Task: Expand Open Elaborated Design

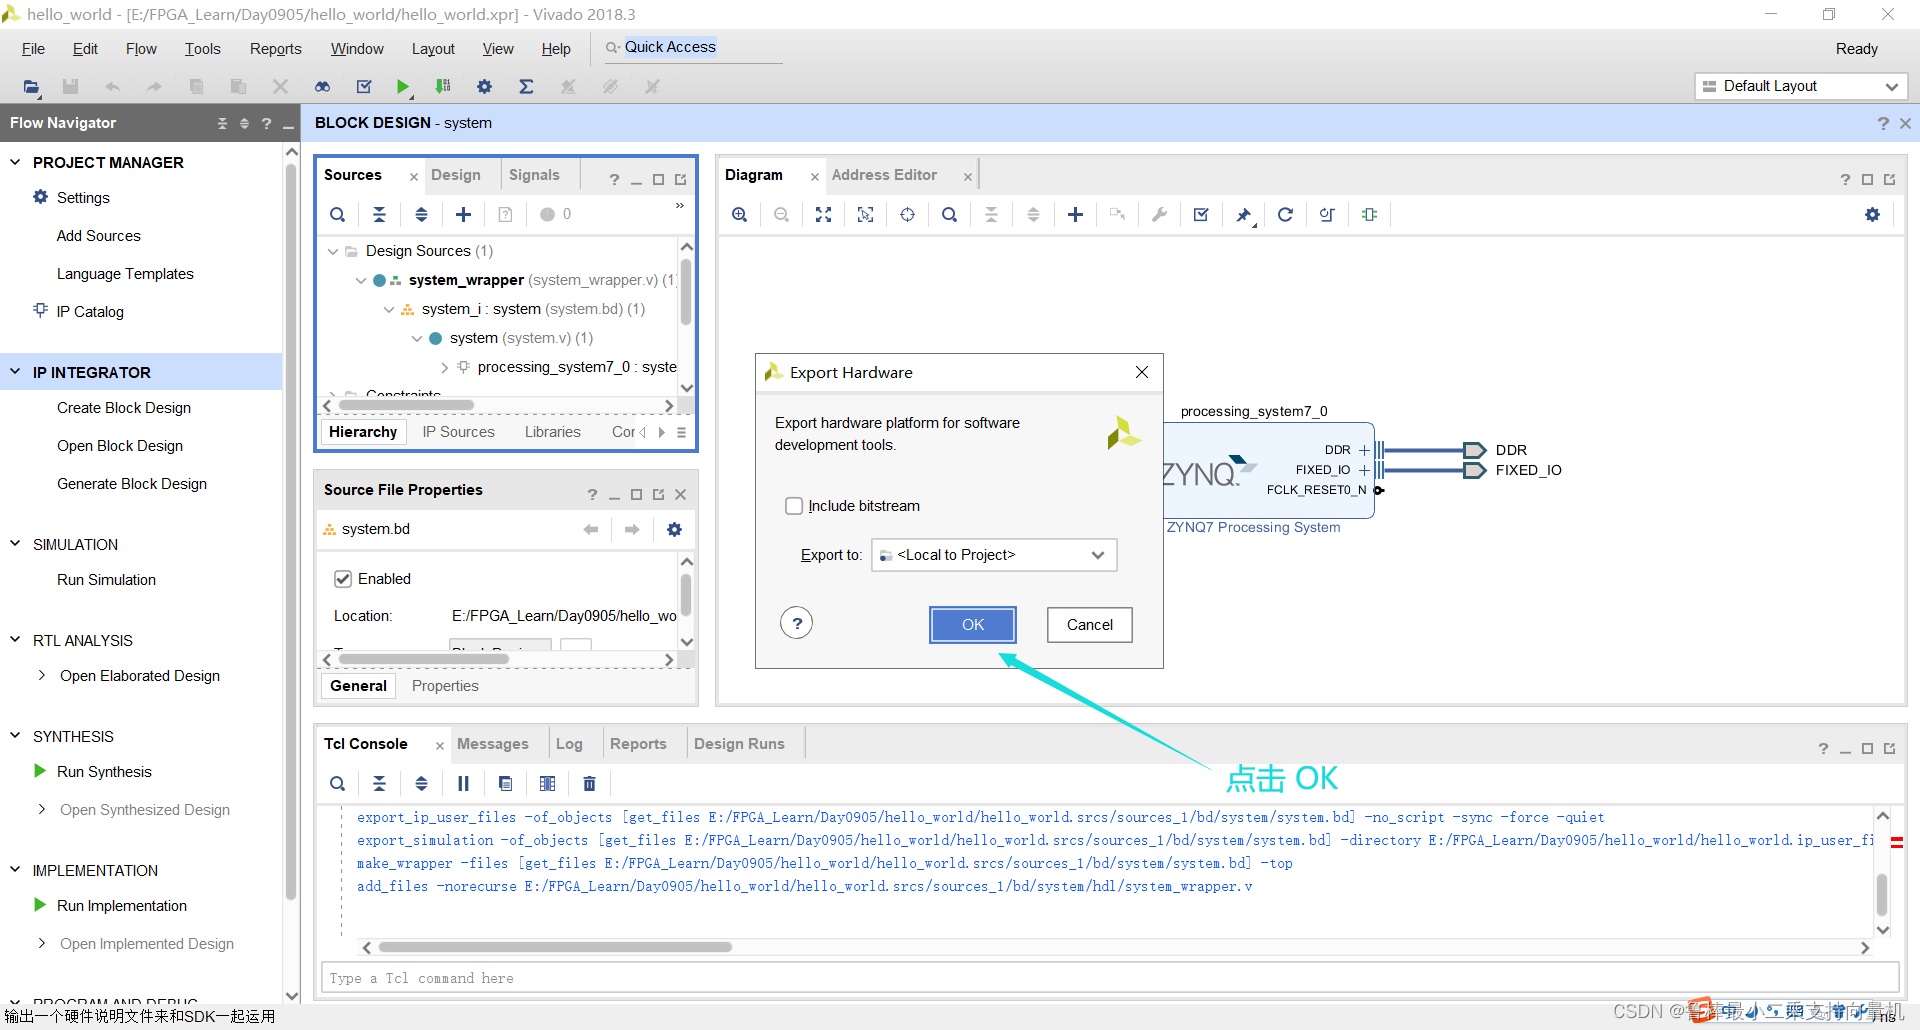Action: (41, 675)
